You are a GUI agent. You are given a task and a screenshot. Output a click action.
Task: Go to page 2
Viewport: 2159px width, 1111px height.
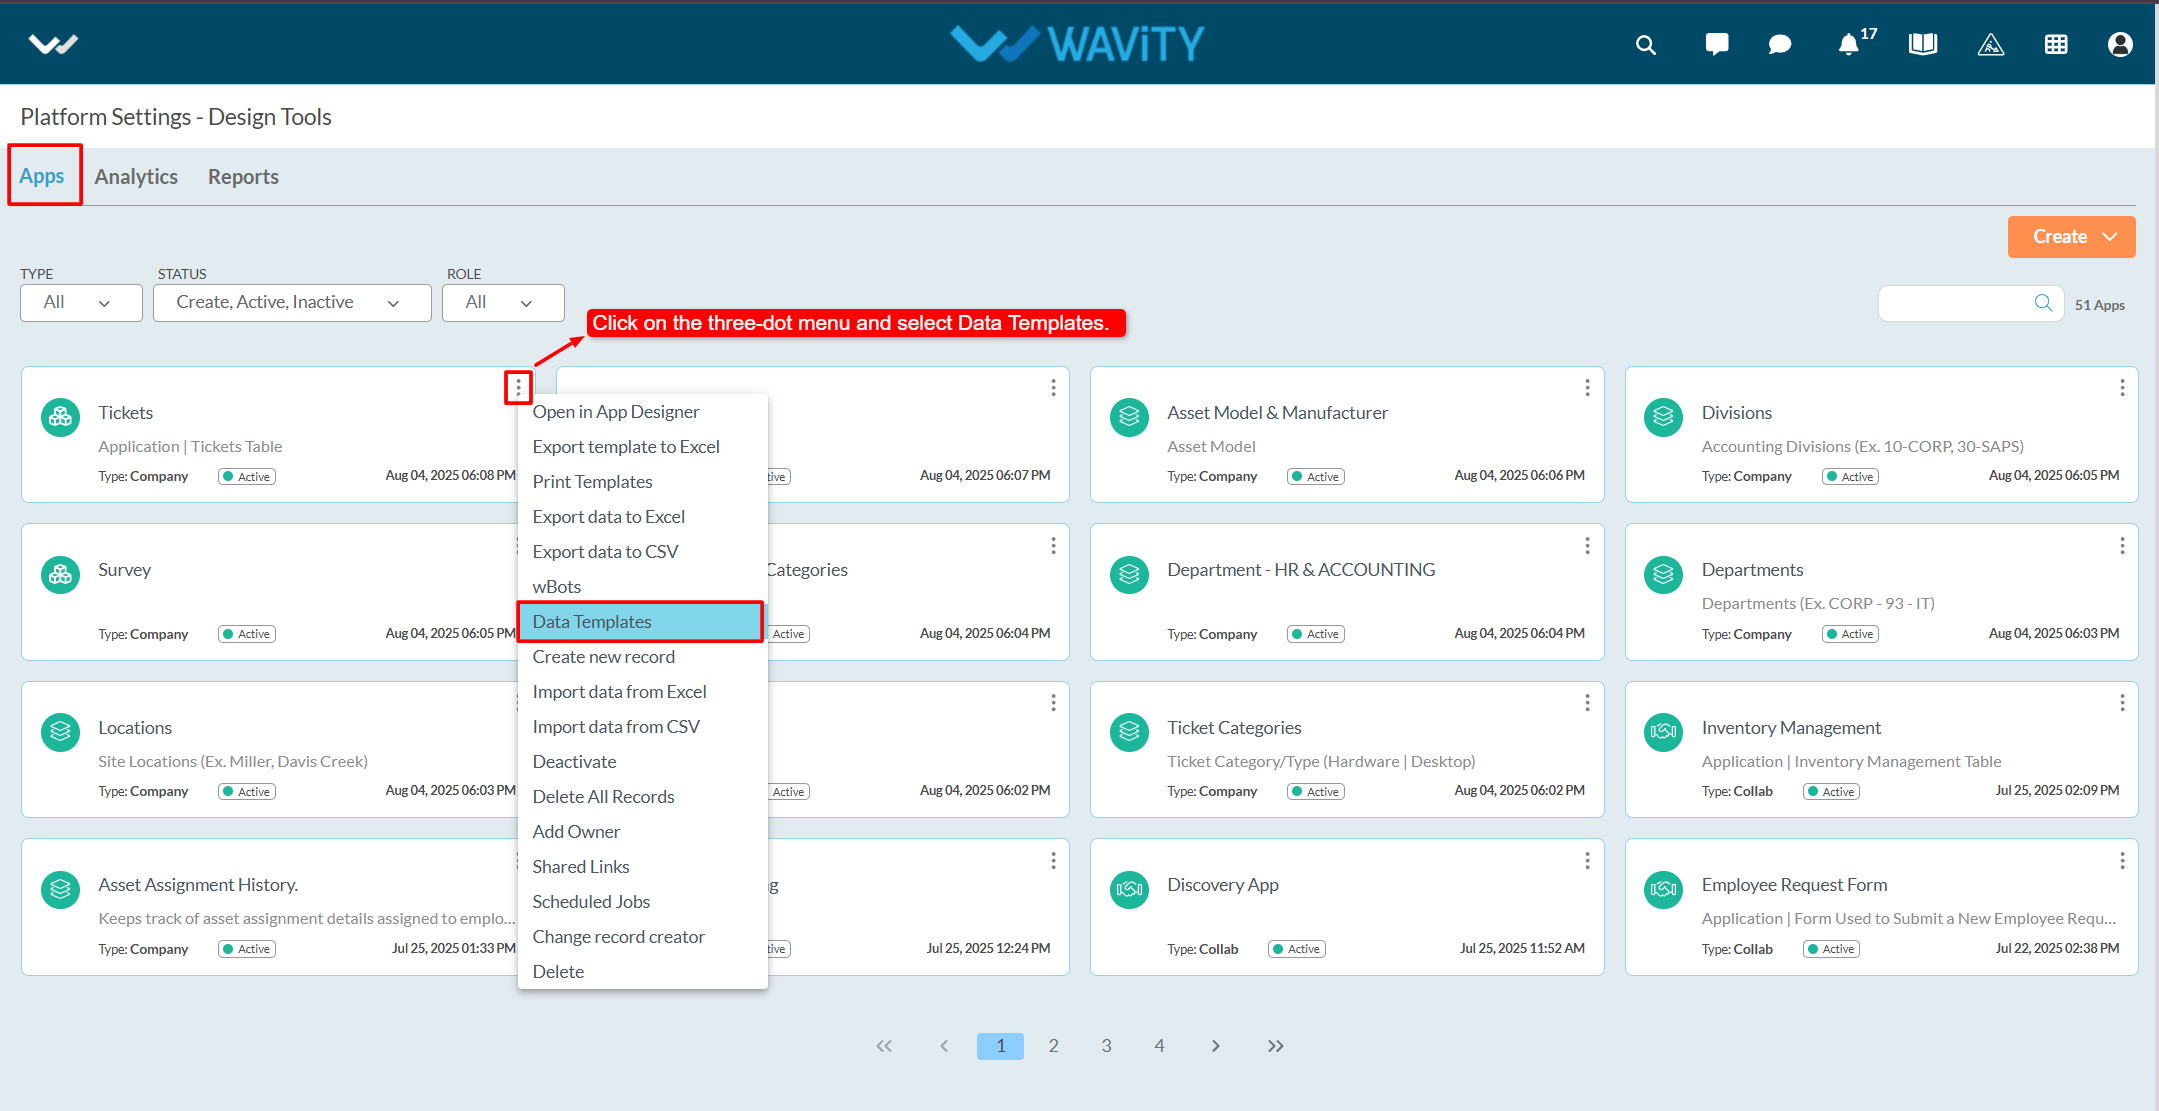click(x=1053, y=1046)
